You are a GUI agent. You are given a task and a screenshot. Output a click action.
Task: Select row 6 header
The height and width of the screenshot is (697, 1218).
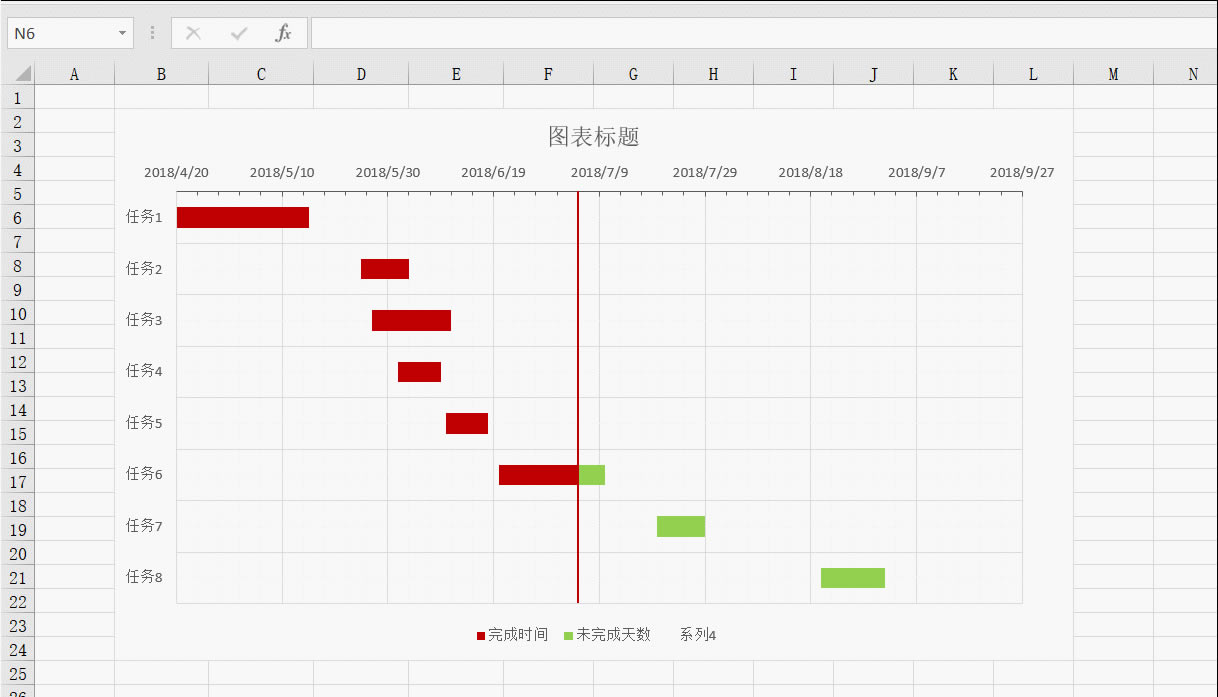point(18,218)
